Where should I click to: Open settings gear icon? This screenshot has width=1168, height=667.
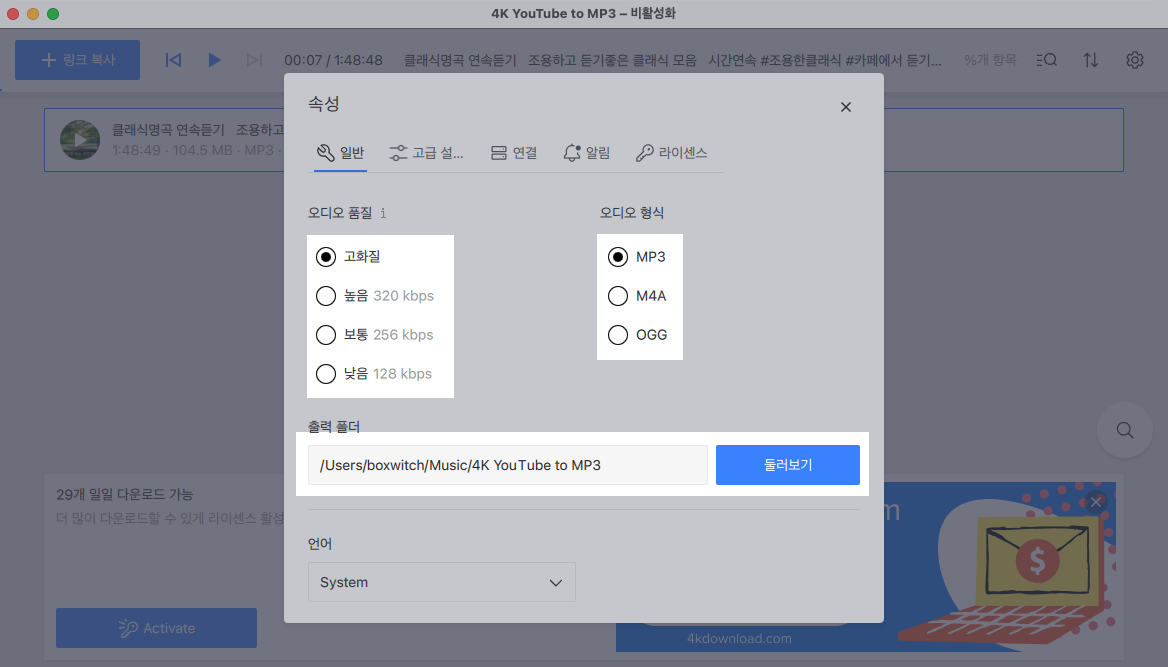1134,60
